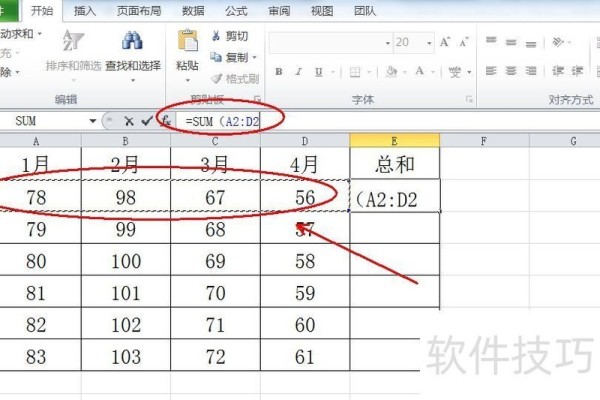The width and height of the screenshot is (600, 400).
Task: Cut selection with scissors icon
Action: pyautogui.click(x=216, y=36)
